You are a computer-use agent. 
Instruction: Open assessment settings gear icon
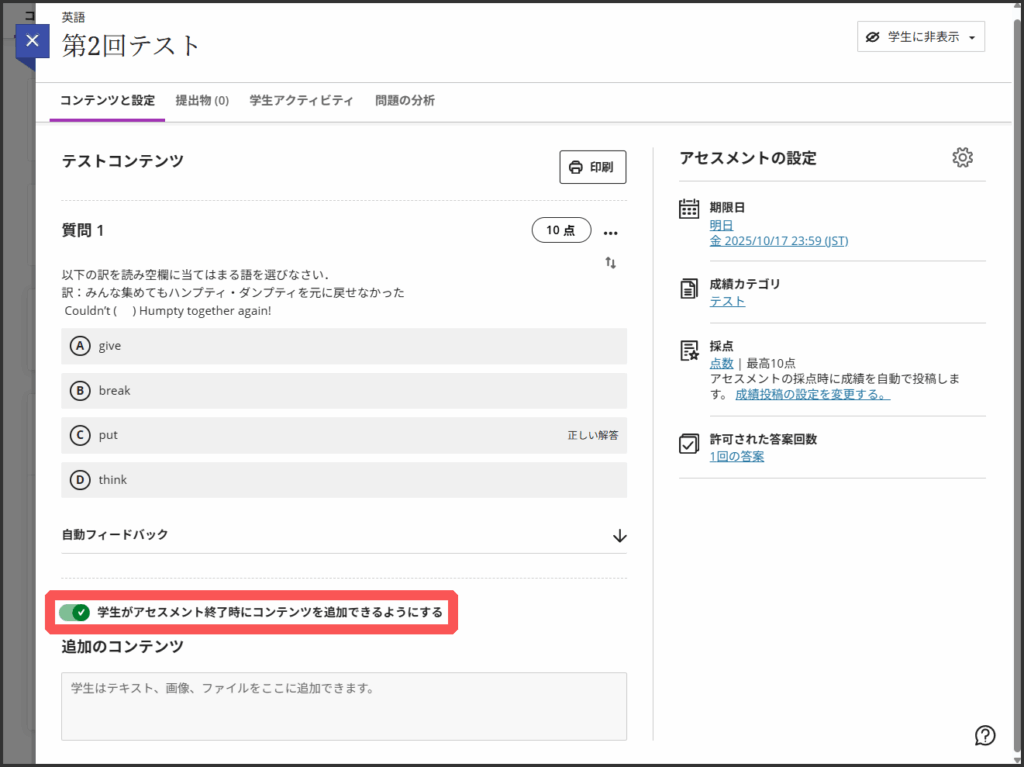pyautogui.click(x=962, y=158)
